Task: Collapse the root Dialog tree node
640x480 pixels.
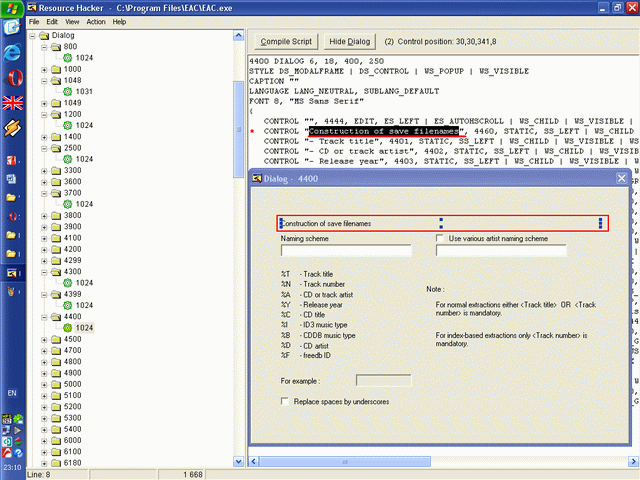Action: click(32, 36)
